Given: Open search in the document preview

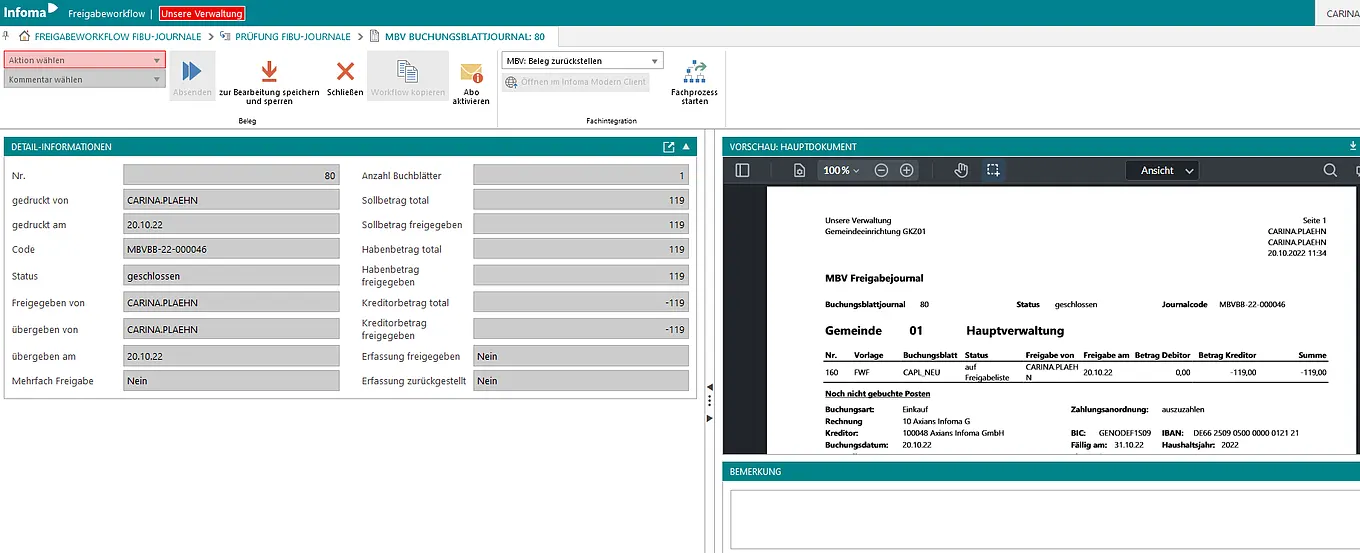Looking at the screenshot, I should click(1330, 171).
